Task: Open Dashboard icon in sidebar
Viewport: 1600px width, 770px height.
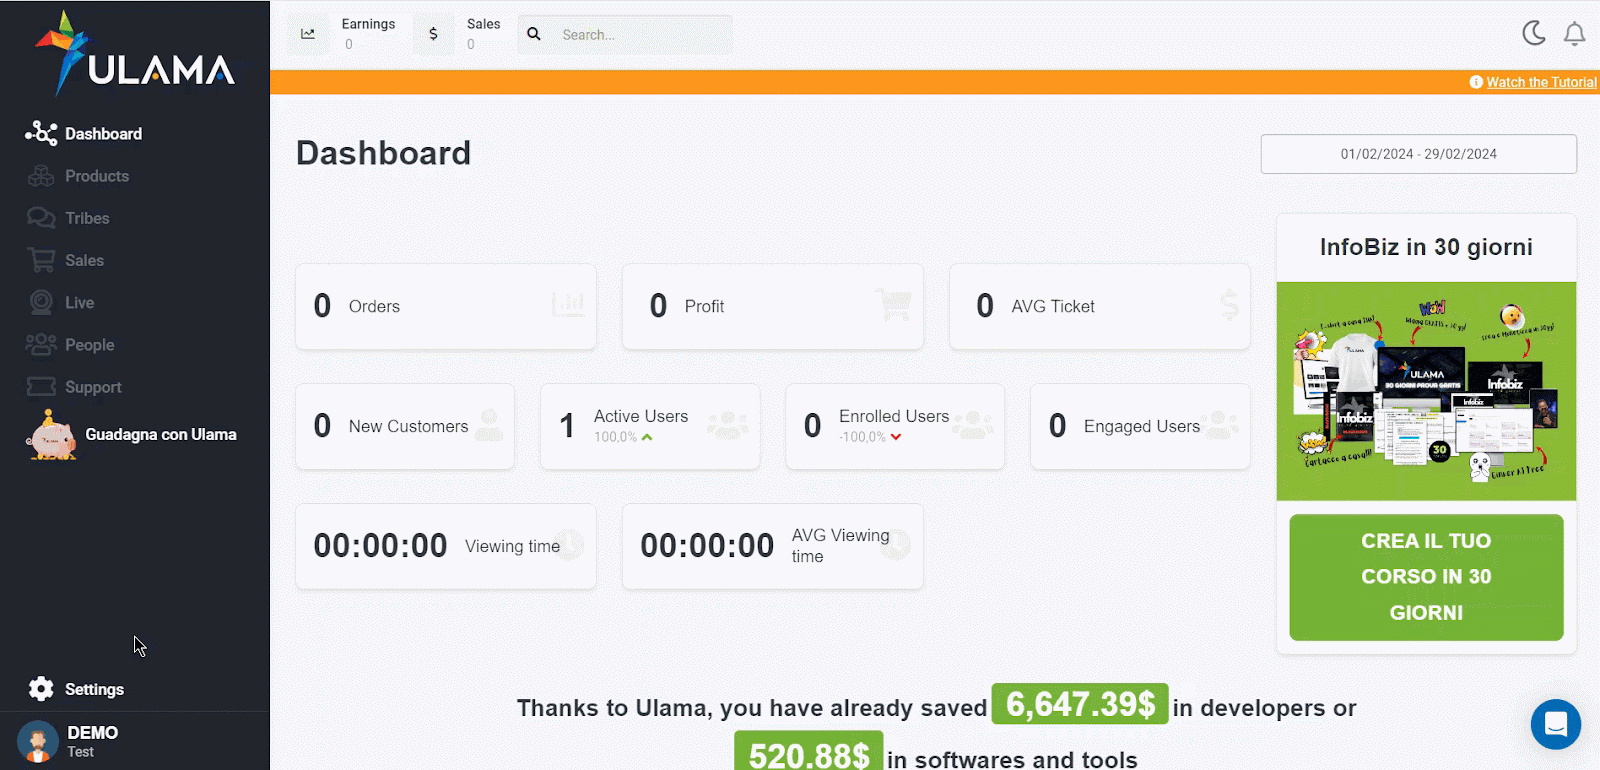Action: tap(41, 133)
